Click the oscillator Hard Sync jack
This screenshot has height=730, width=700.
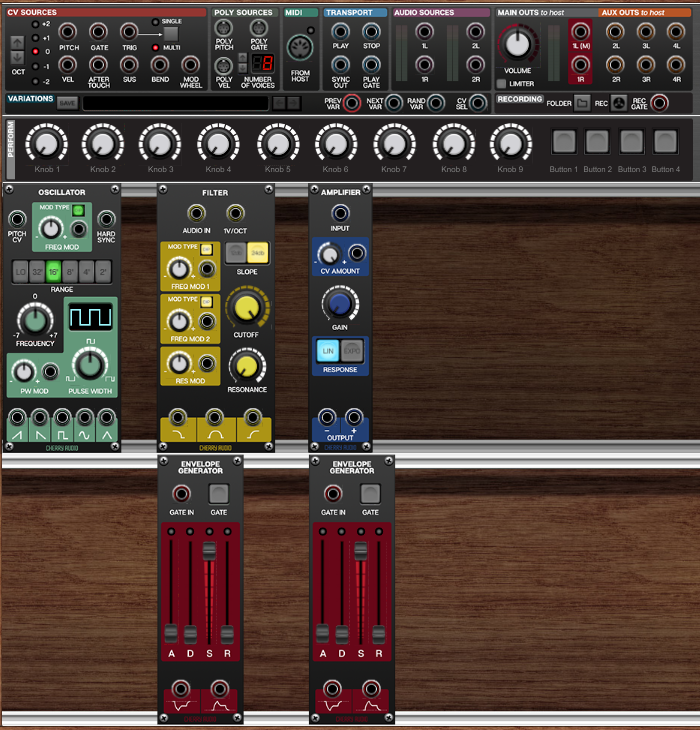coord(105,219)
